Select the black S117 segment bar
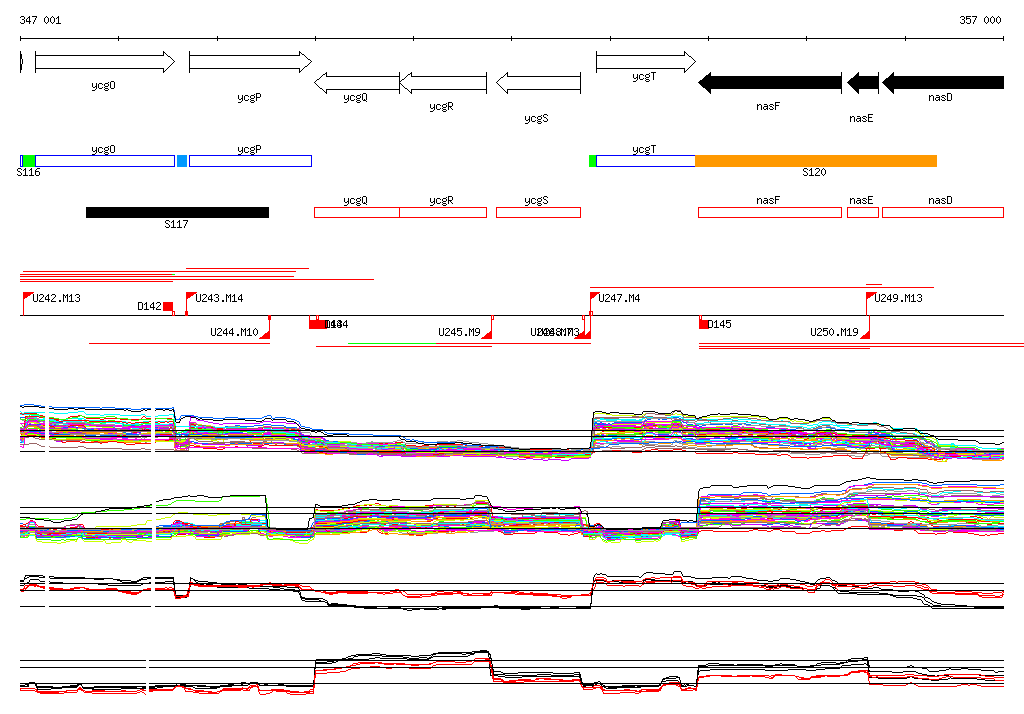 (177, 212)
